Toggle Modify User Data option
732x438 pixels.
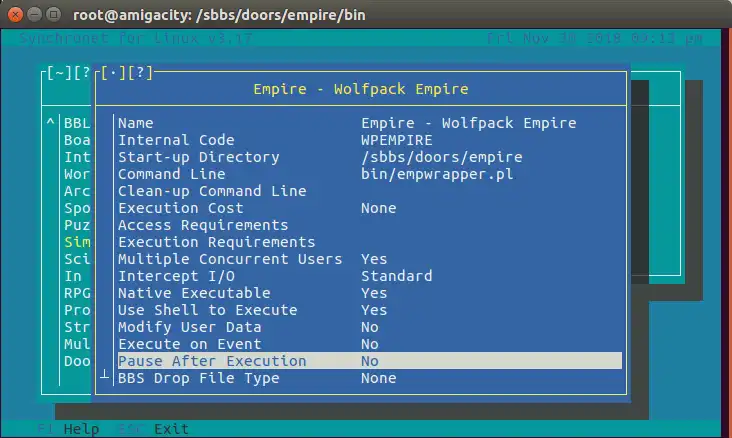369,327
